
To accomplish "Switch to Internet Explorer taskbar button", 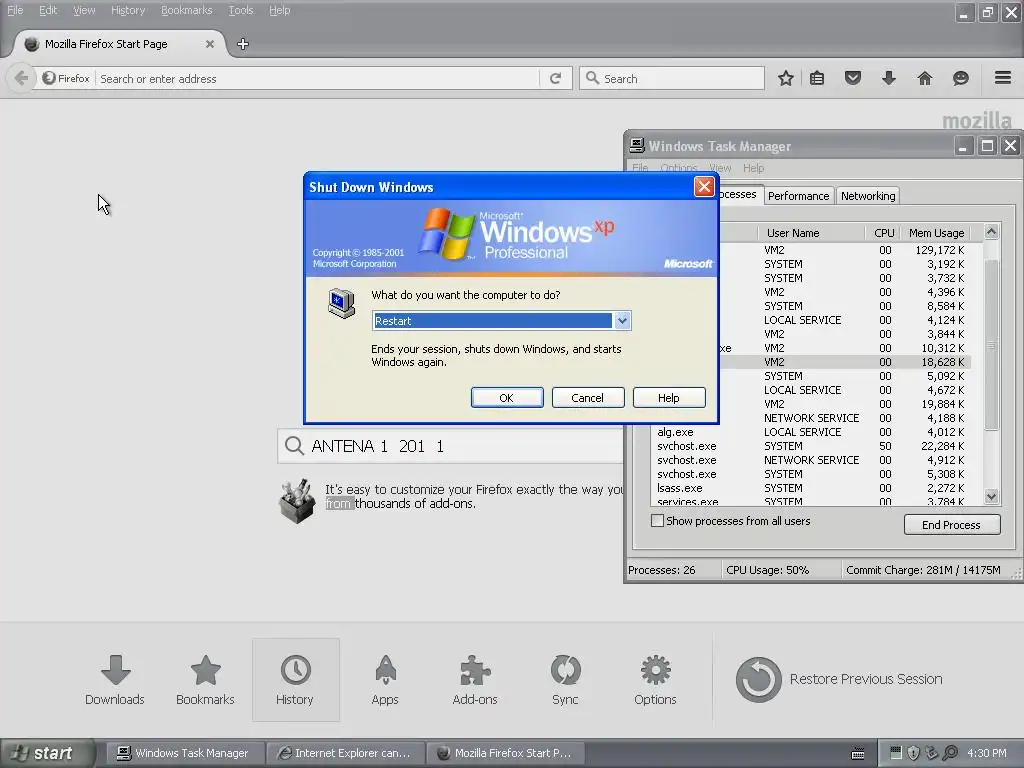I will click(x=346, y=753).
